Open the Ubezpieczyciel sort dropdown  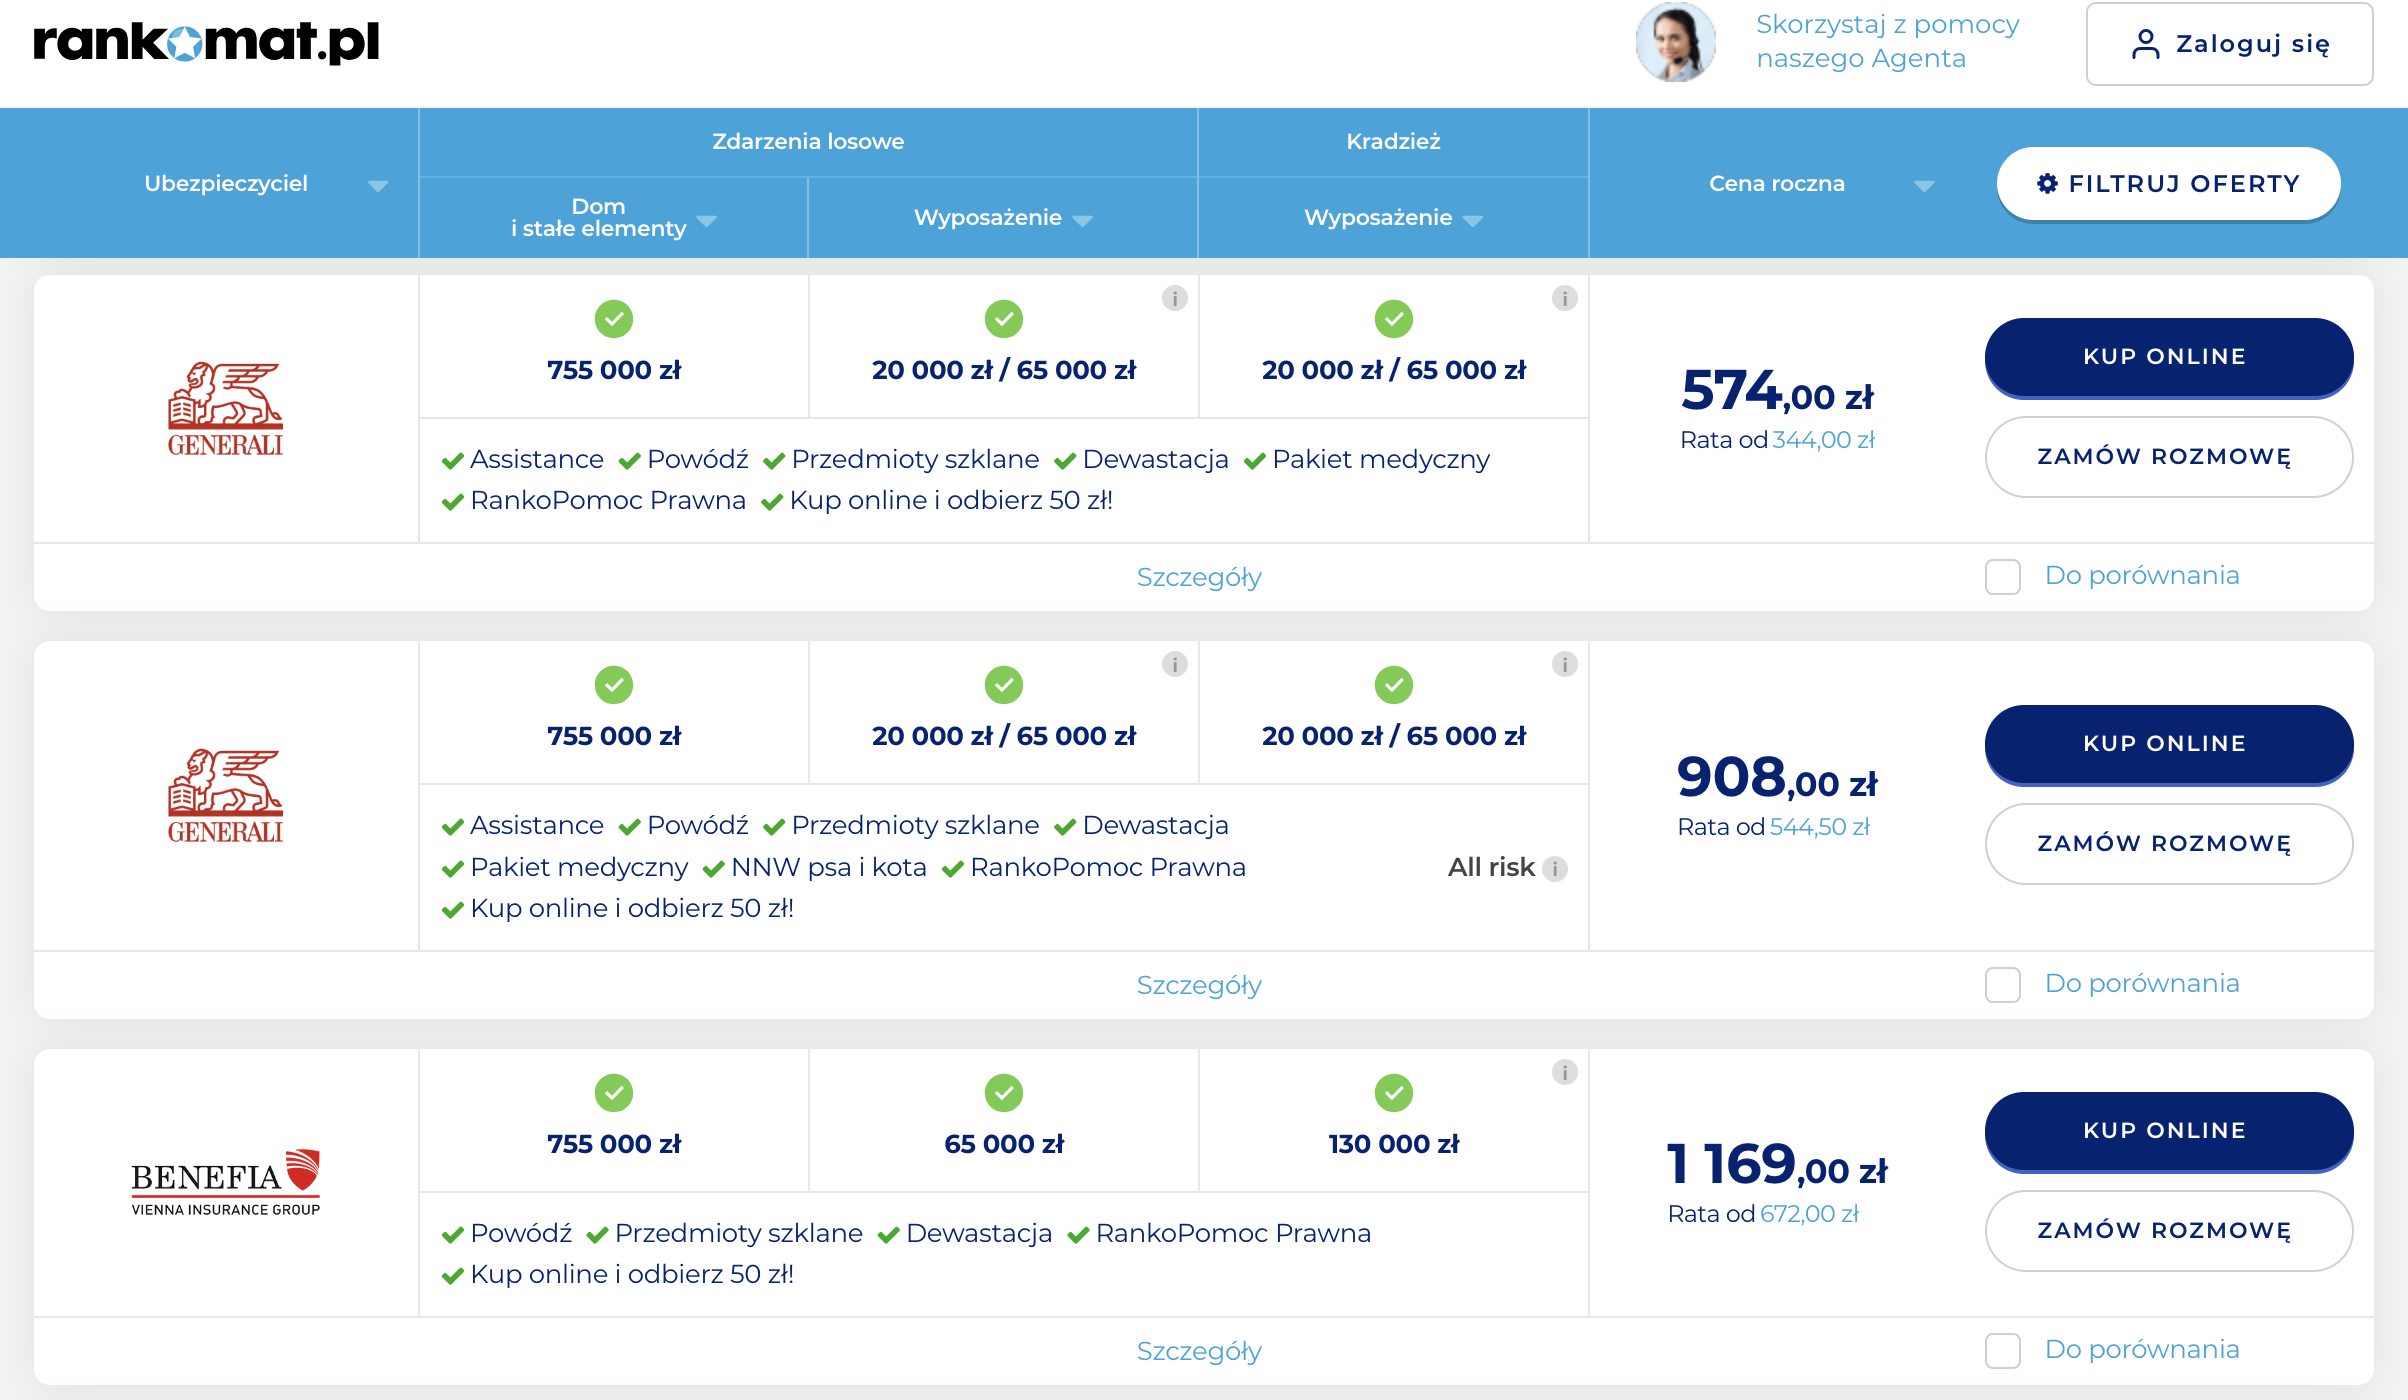(x=377, y=186)
